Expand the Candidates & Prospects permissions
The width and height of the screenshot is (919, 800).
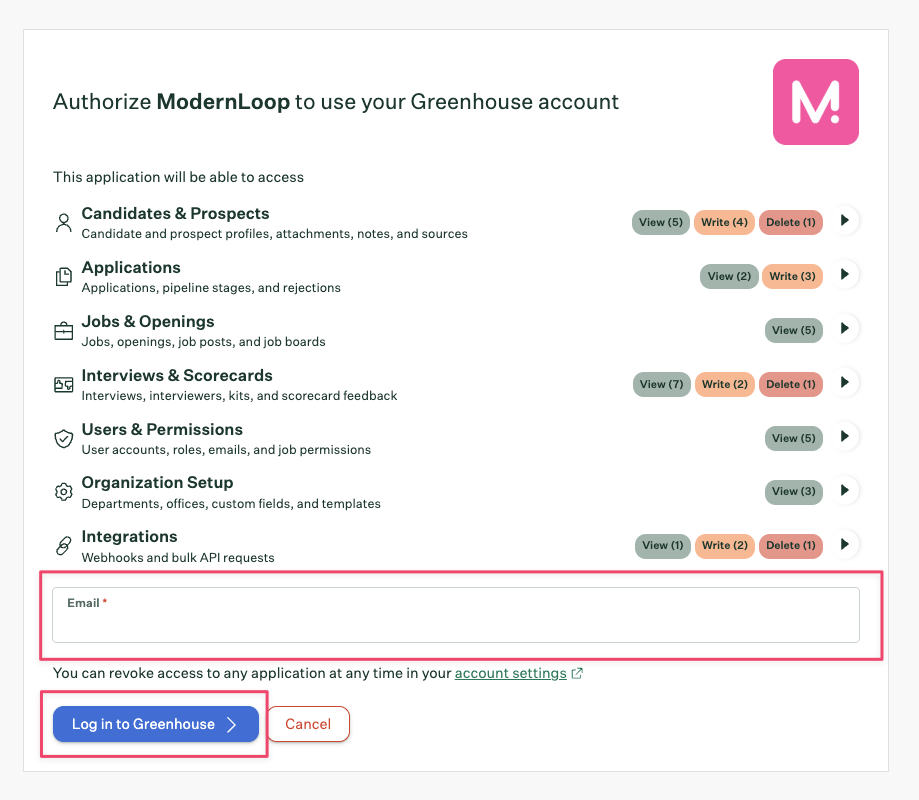[x=845, y=220]
